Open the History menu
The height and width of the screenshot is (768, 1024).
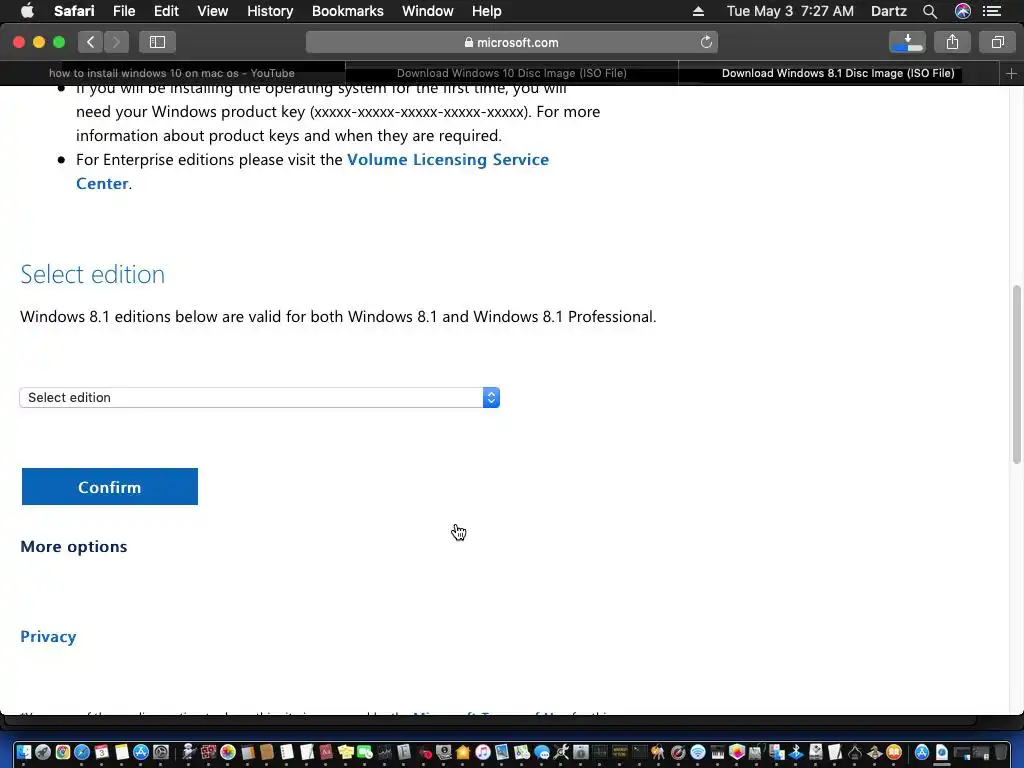(270, 11)
